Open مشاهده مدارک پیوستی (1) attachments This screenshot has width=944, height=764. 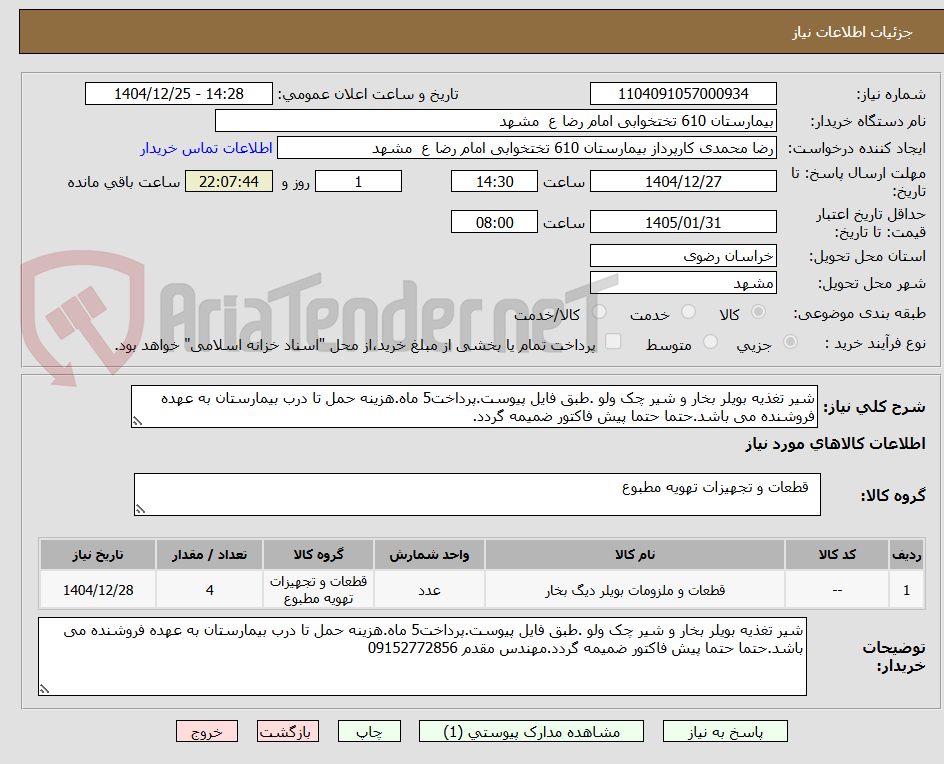(531, 731)
